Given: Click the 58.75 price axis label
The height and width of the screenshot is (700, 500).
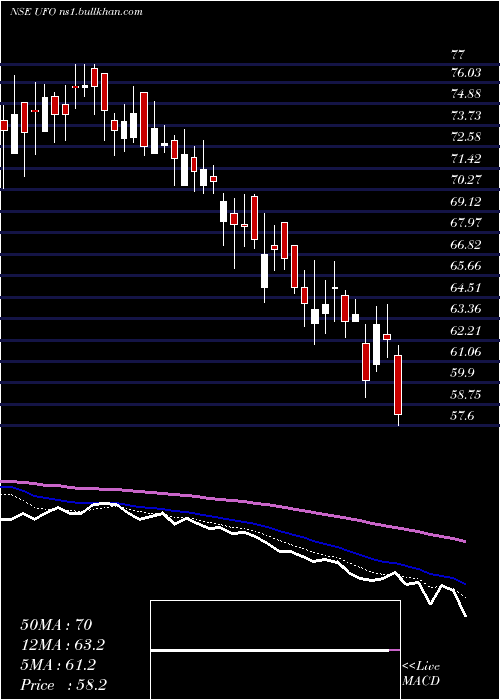Looking at the screenshot, I should click(466, 395).
